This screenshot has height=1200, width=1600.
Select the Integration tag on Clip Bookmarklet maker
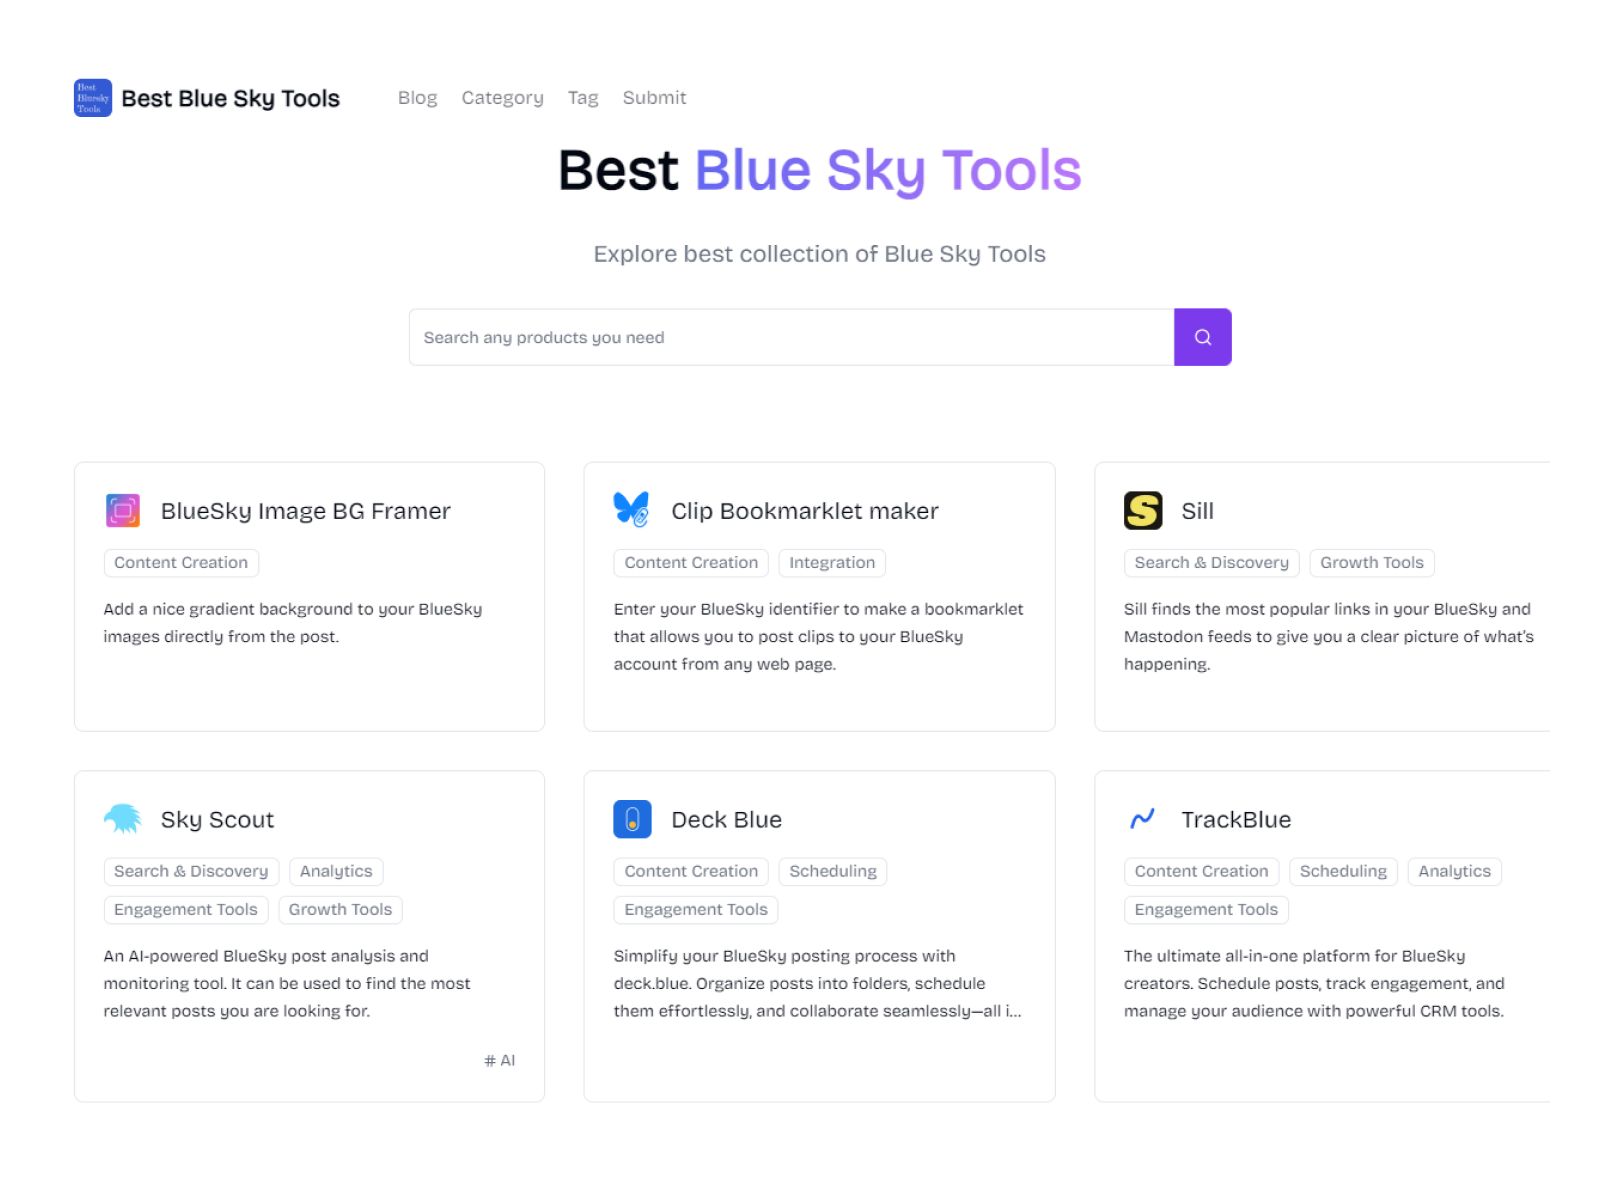click(832, 562)
